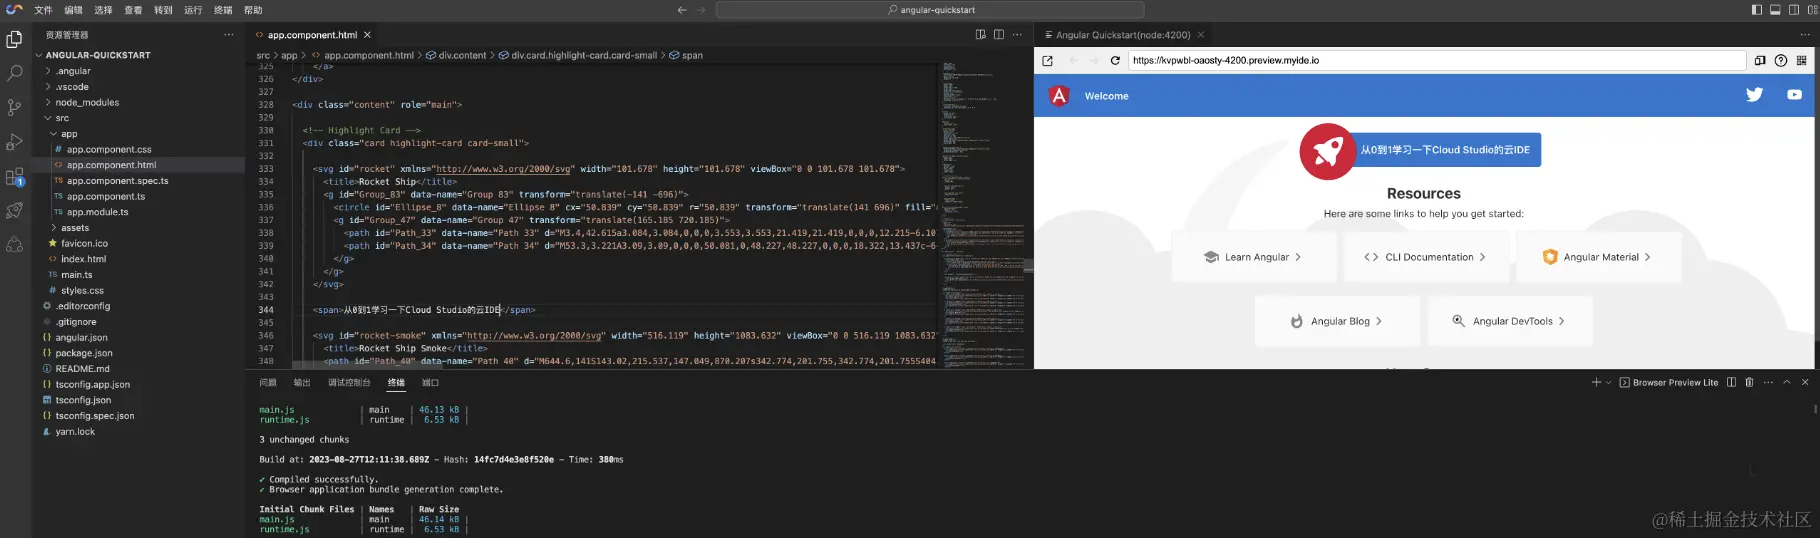Click the Angular DevTools card
Viewport: 1820px width, 538px height.
1510,321
